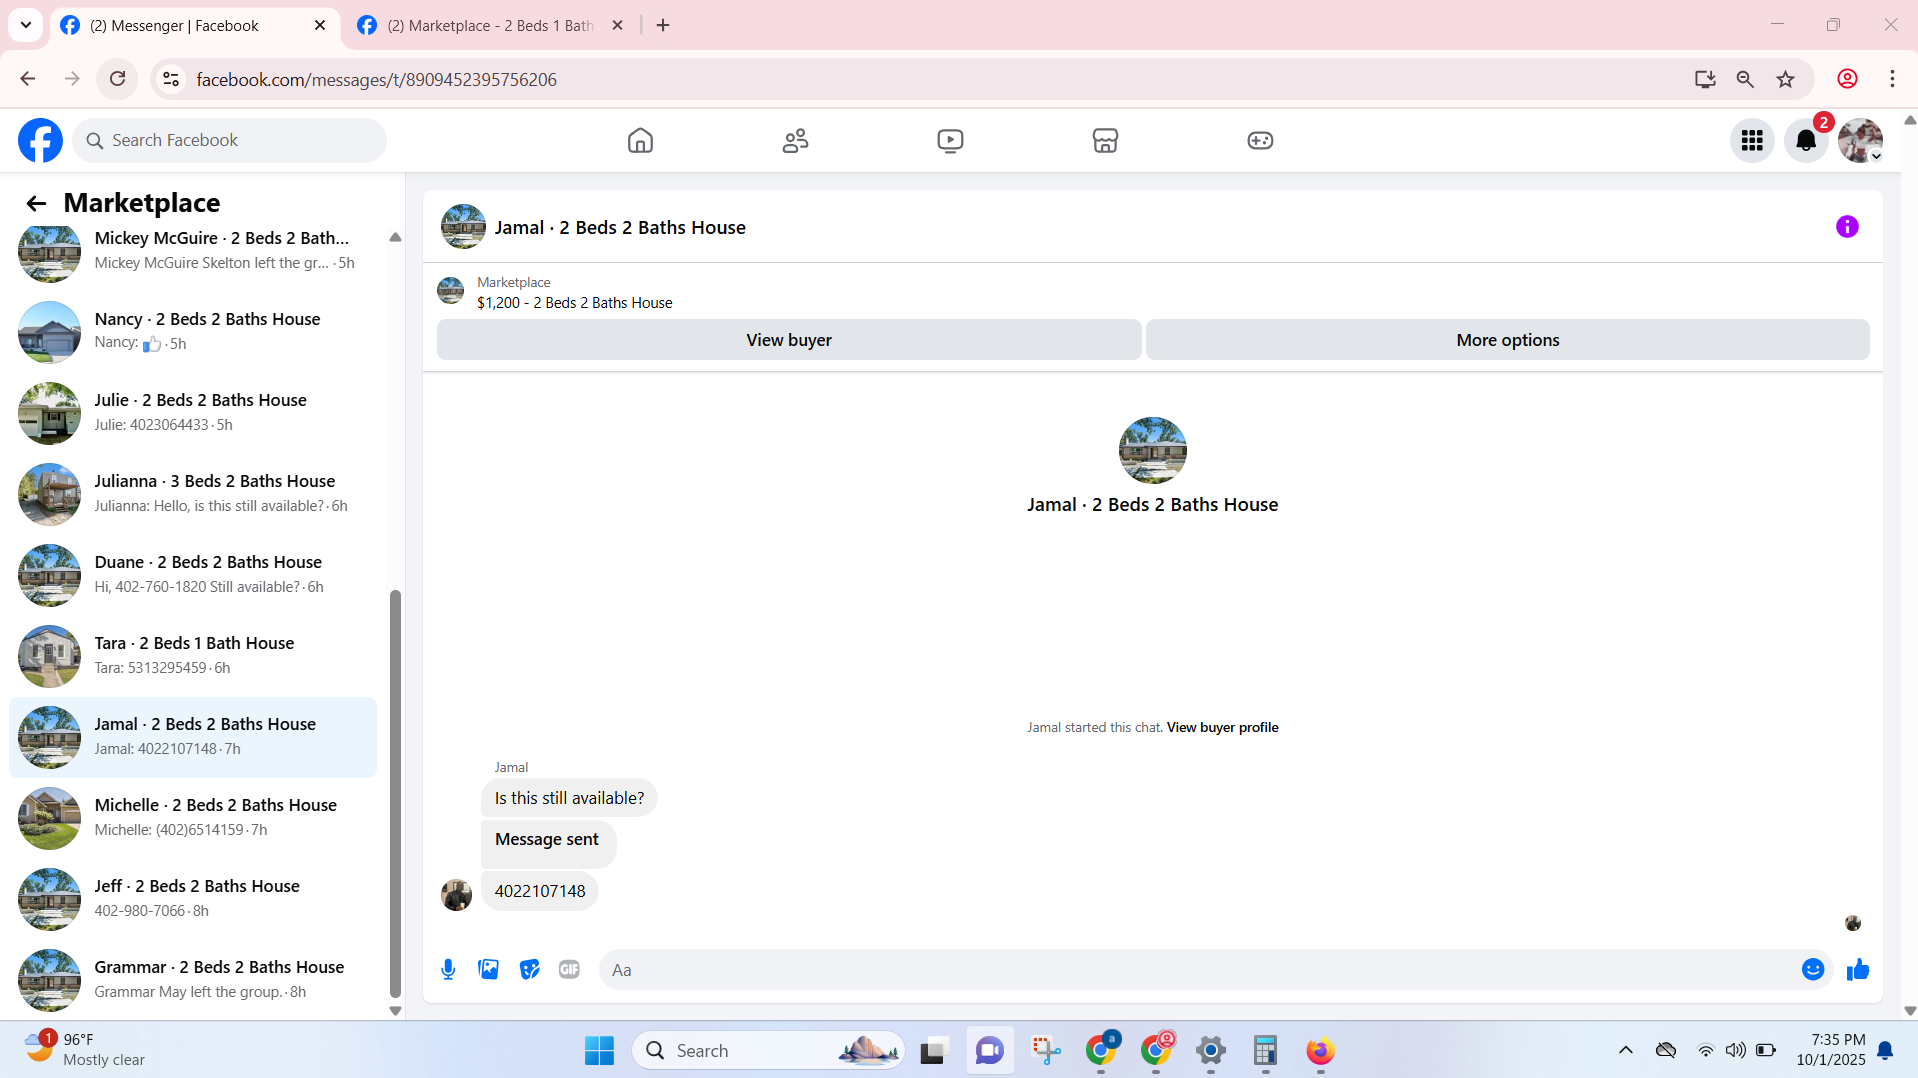Open a new browser tab
Screen dimensions: 1918x1078
coord(663,26)
